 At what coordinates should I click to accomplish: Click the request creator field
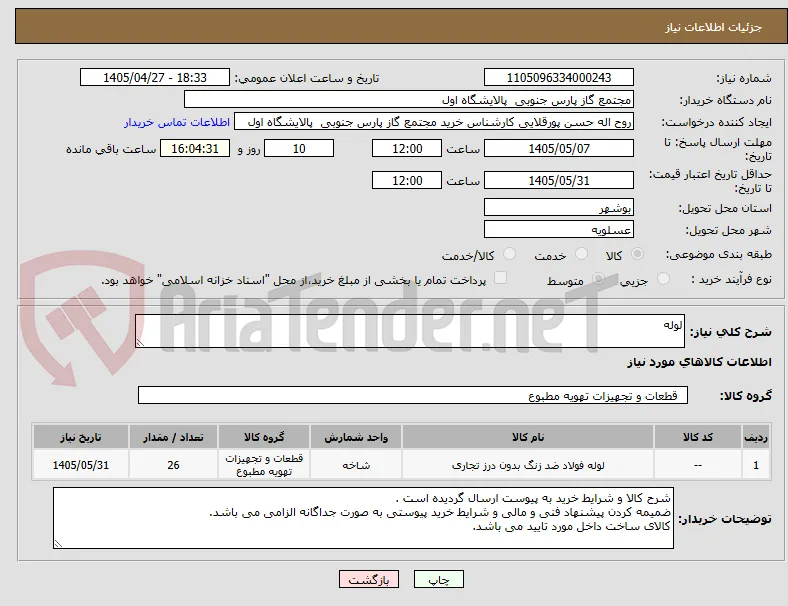(434, 122)
